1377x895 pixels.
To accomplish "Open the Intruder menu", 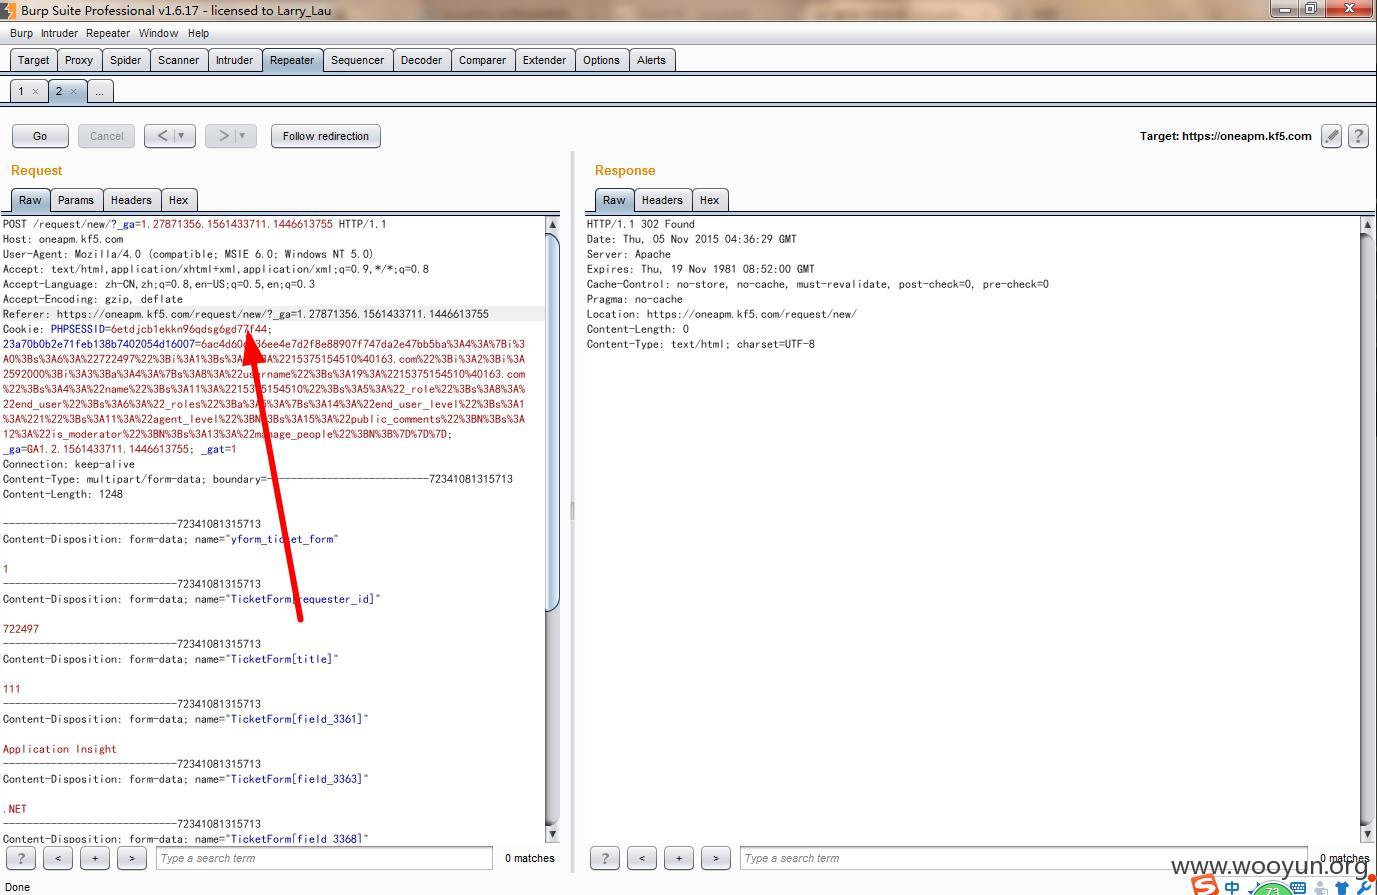I will click(59, 33).
